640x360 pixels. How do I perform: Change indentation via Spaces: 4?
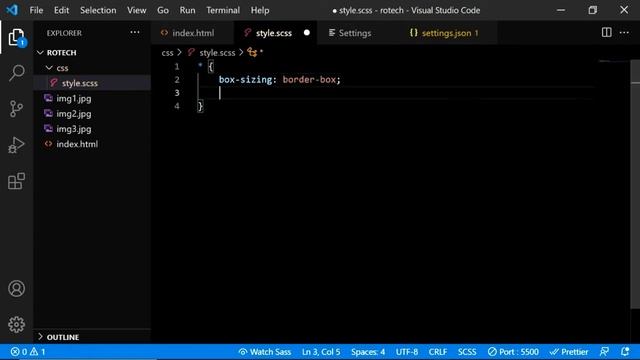(368, 351)
